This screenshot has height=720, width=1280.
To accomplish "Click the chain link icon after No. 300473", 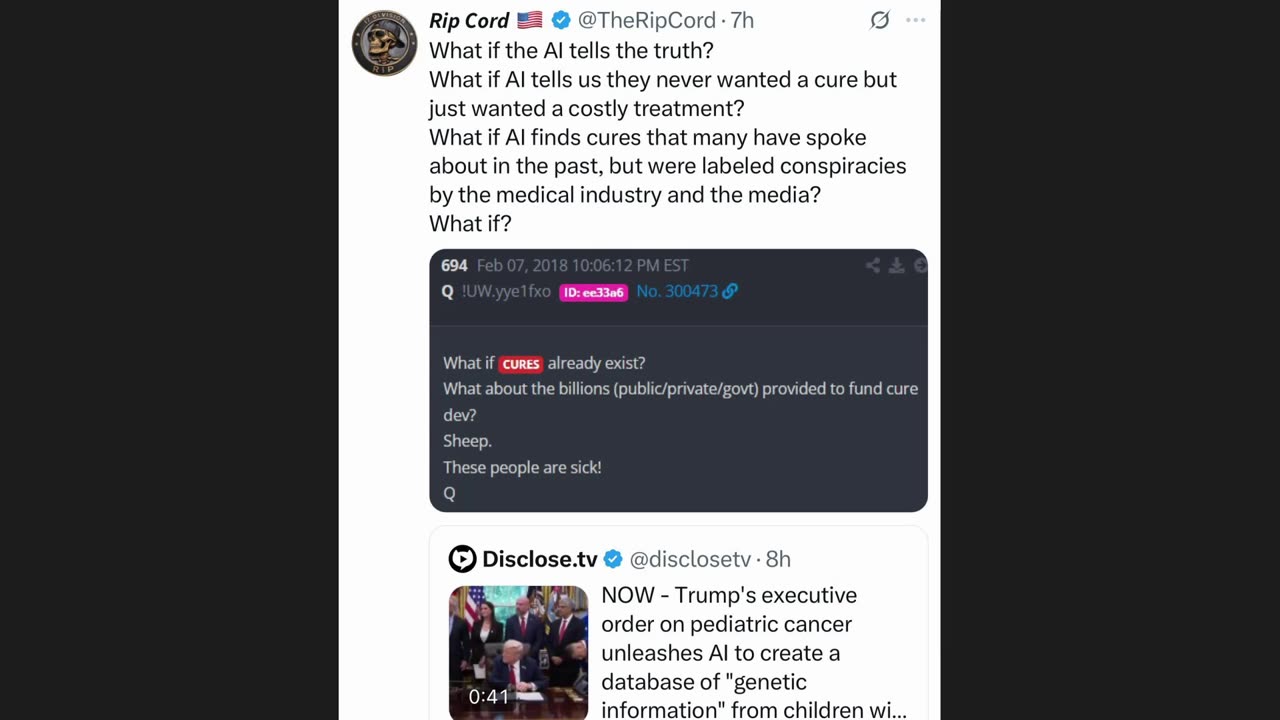I will tap(730, 291).
